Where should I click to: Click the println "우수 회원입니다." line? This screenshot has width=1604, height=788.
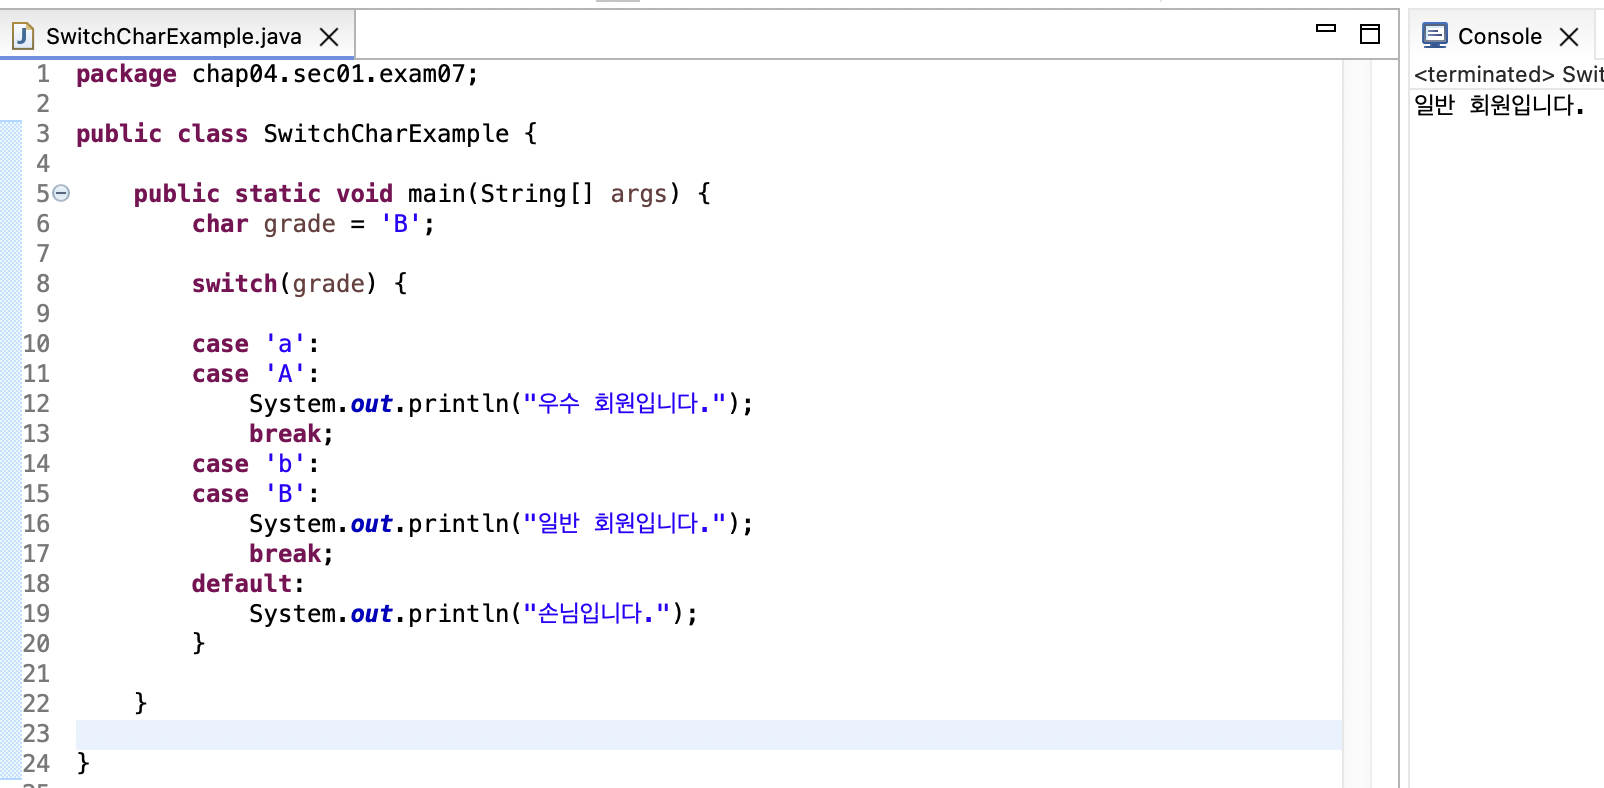click(x=501, y=404)
